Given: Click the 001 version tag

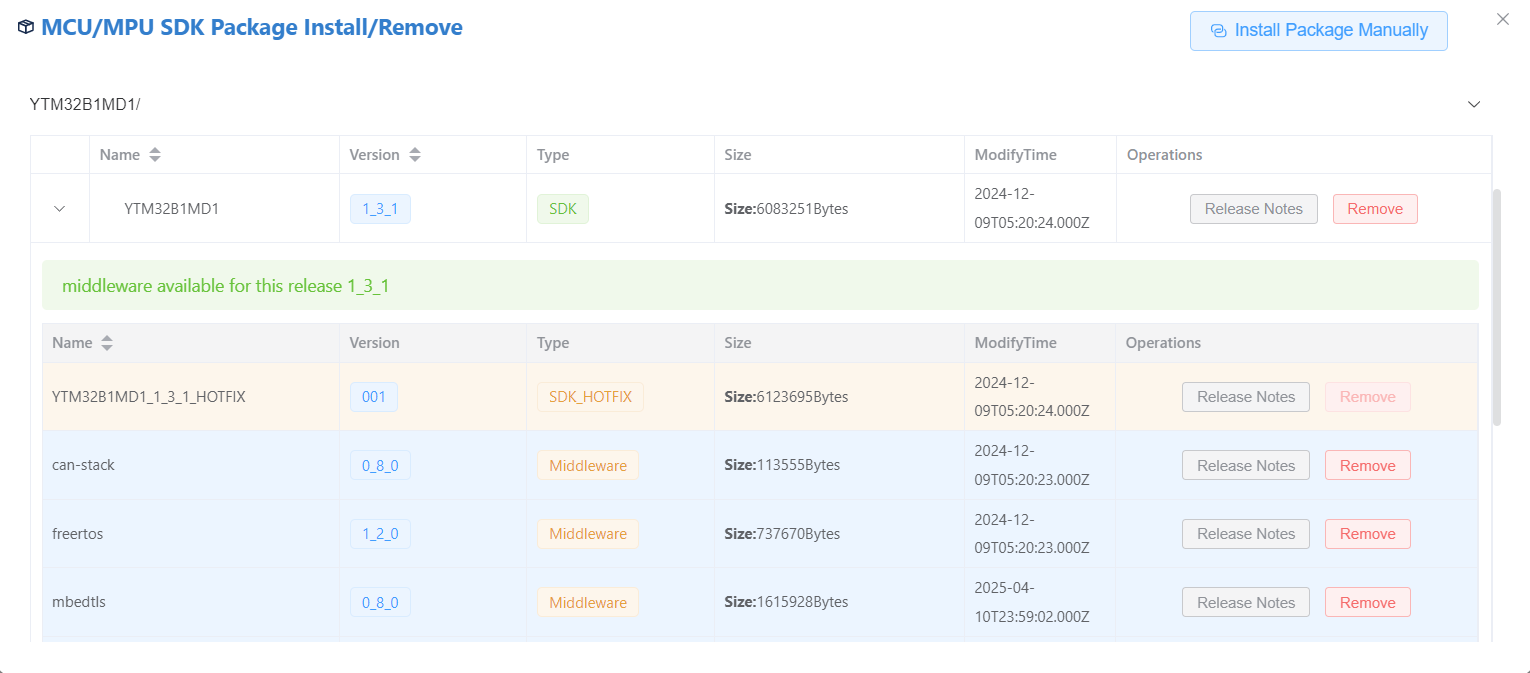Looking at the screenshot, I should pyautogui.click(x=374, y=397).
